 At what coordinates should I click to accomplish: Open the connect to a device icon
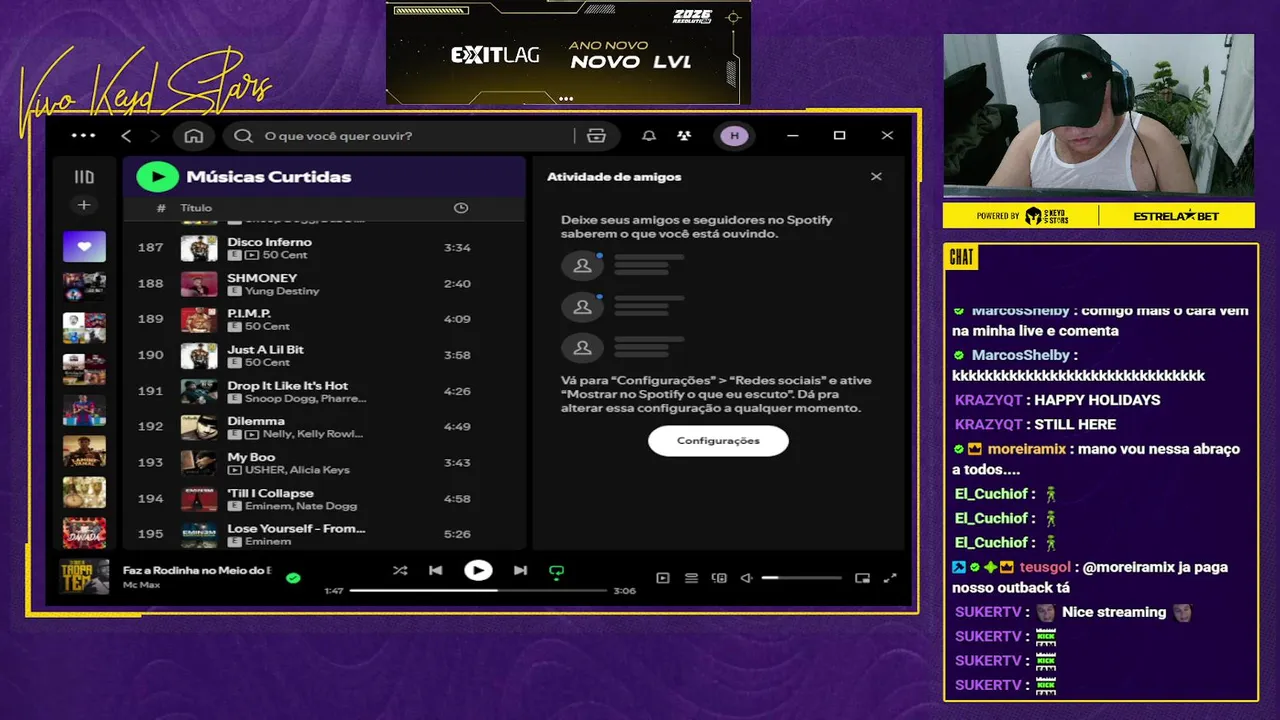tap(719, 578)
